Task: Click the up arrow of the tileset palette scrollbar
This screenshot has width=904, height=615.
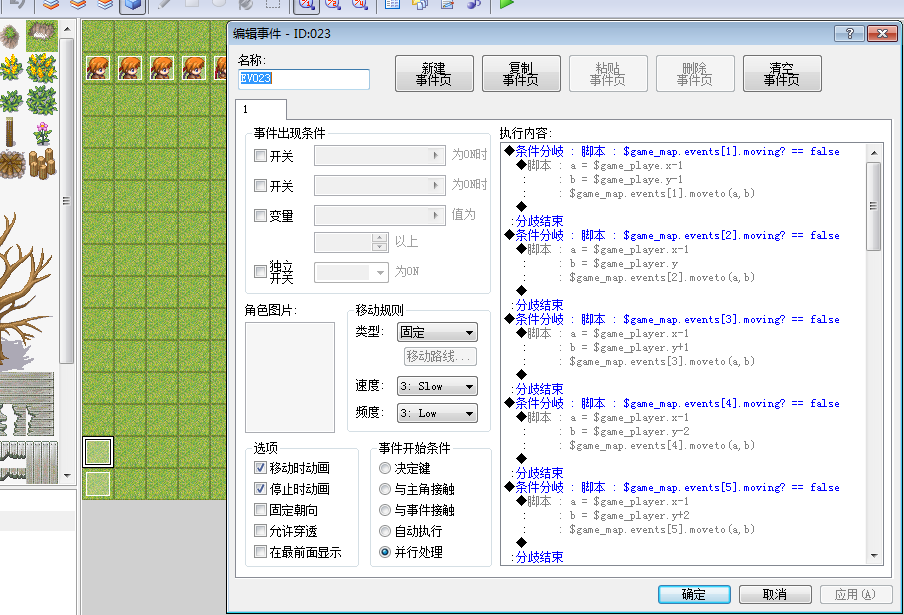Action: coord(67,29)
